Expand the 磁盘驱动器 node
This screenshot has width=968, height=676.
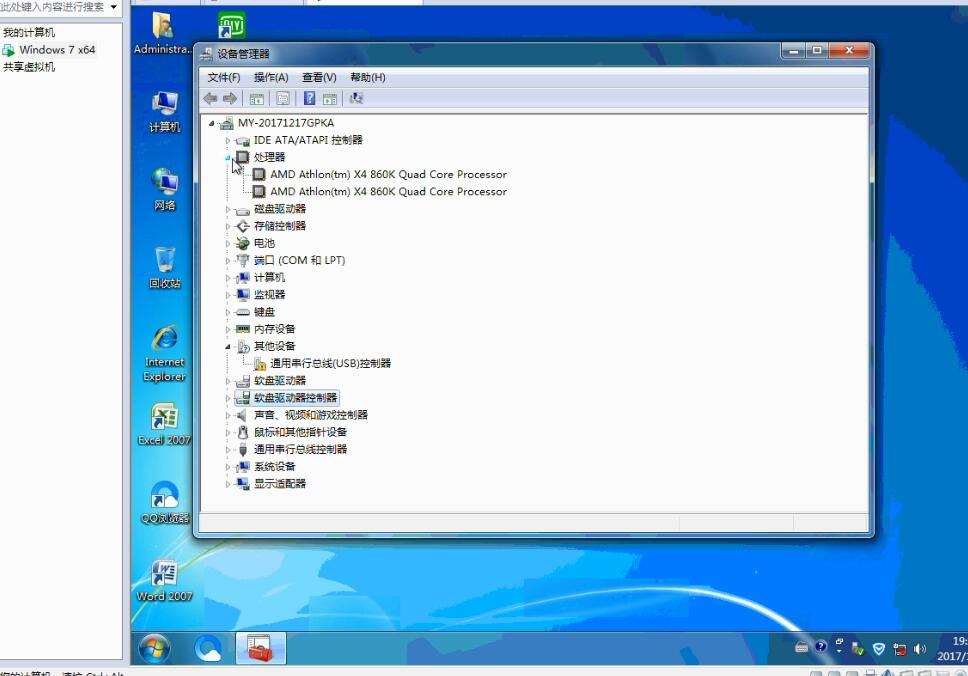228,209
